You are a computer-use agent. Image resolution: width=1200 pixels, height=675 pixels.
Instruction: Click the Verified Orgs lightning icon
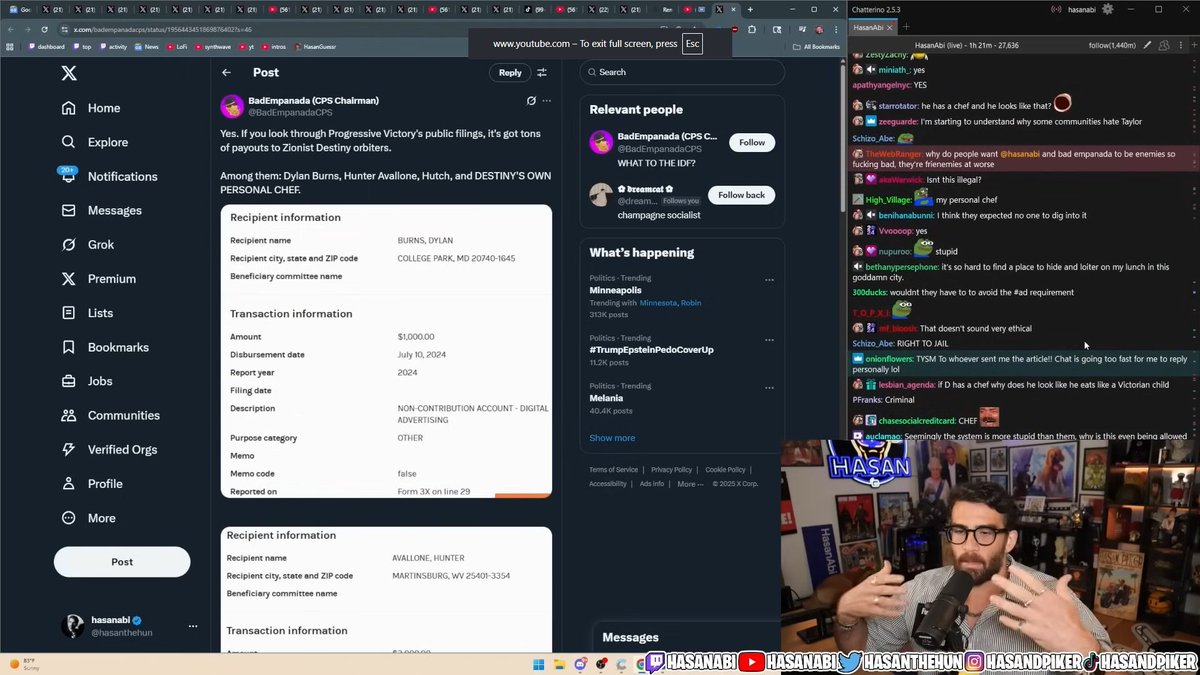[69, 449]
